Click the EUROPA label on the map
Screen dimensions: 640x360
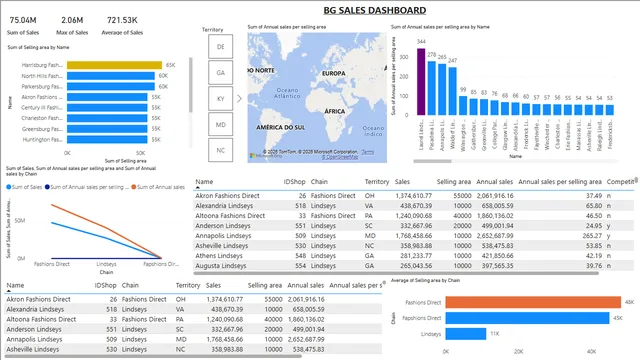333,73
